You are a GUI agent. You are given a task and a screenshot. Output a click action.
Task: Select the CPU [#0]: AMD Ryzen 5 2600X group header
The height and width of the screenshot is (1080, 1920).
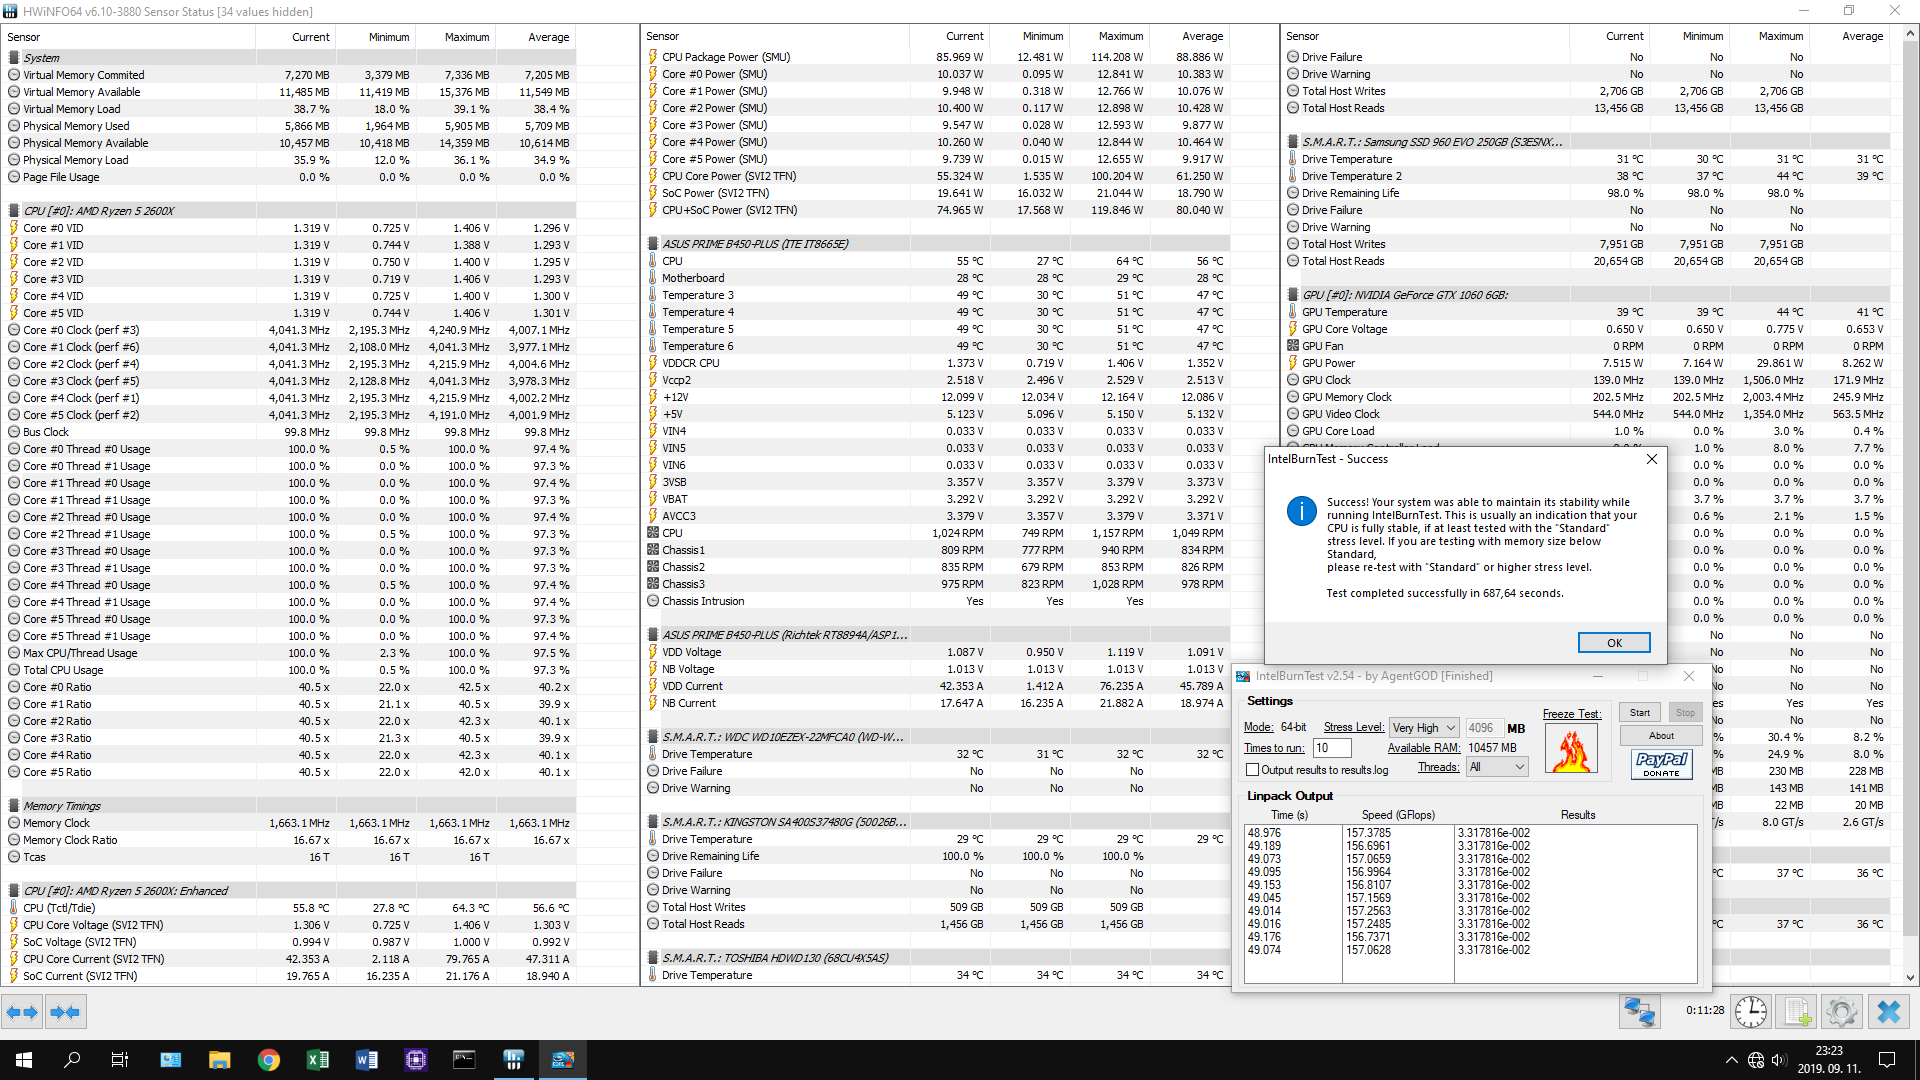(290, 211)
